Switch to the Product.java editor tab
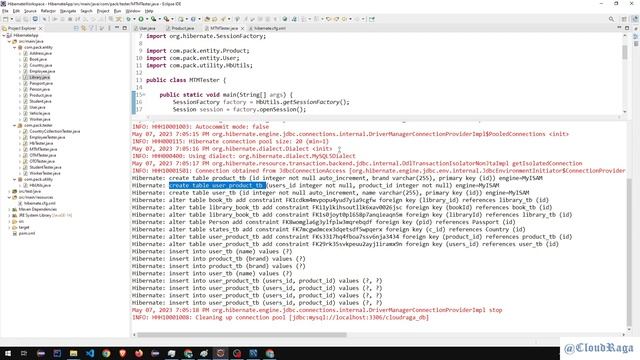This screenshot has height=360, width=640. tap(182, 28)
